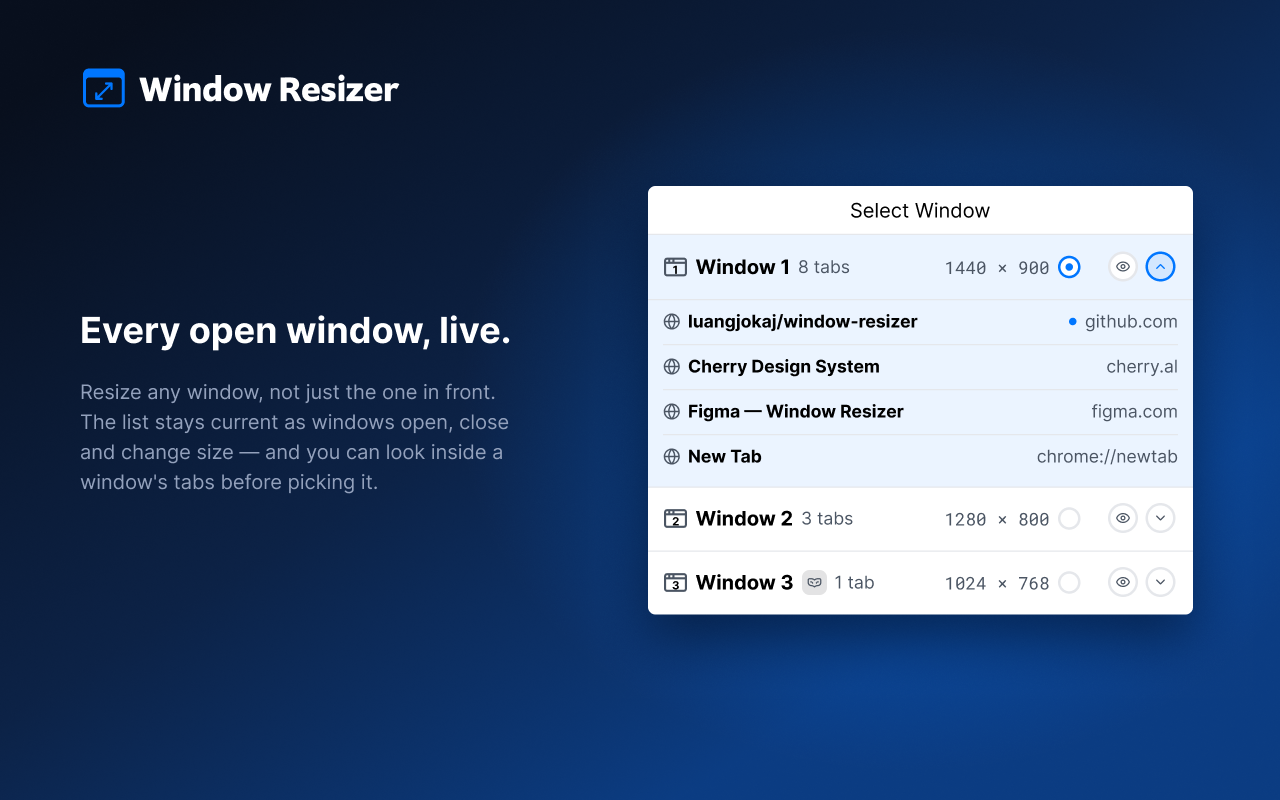Open the New Tab row
This screenshot has width=1280, height=800.
(x=920, y=457)
